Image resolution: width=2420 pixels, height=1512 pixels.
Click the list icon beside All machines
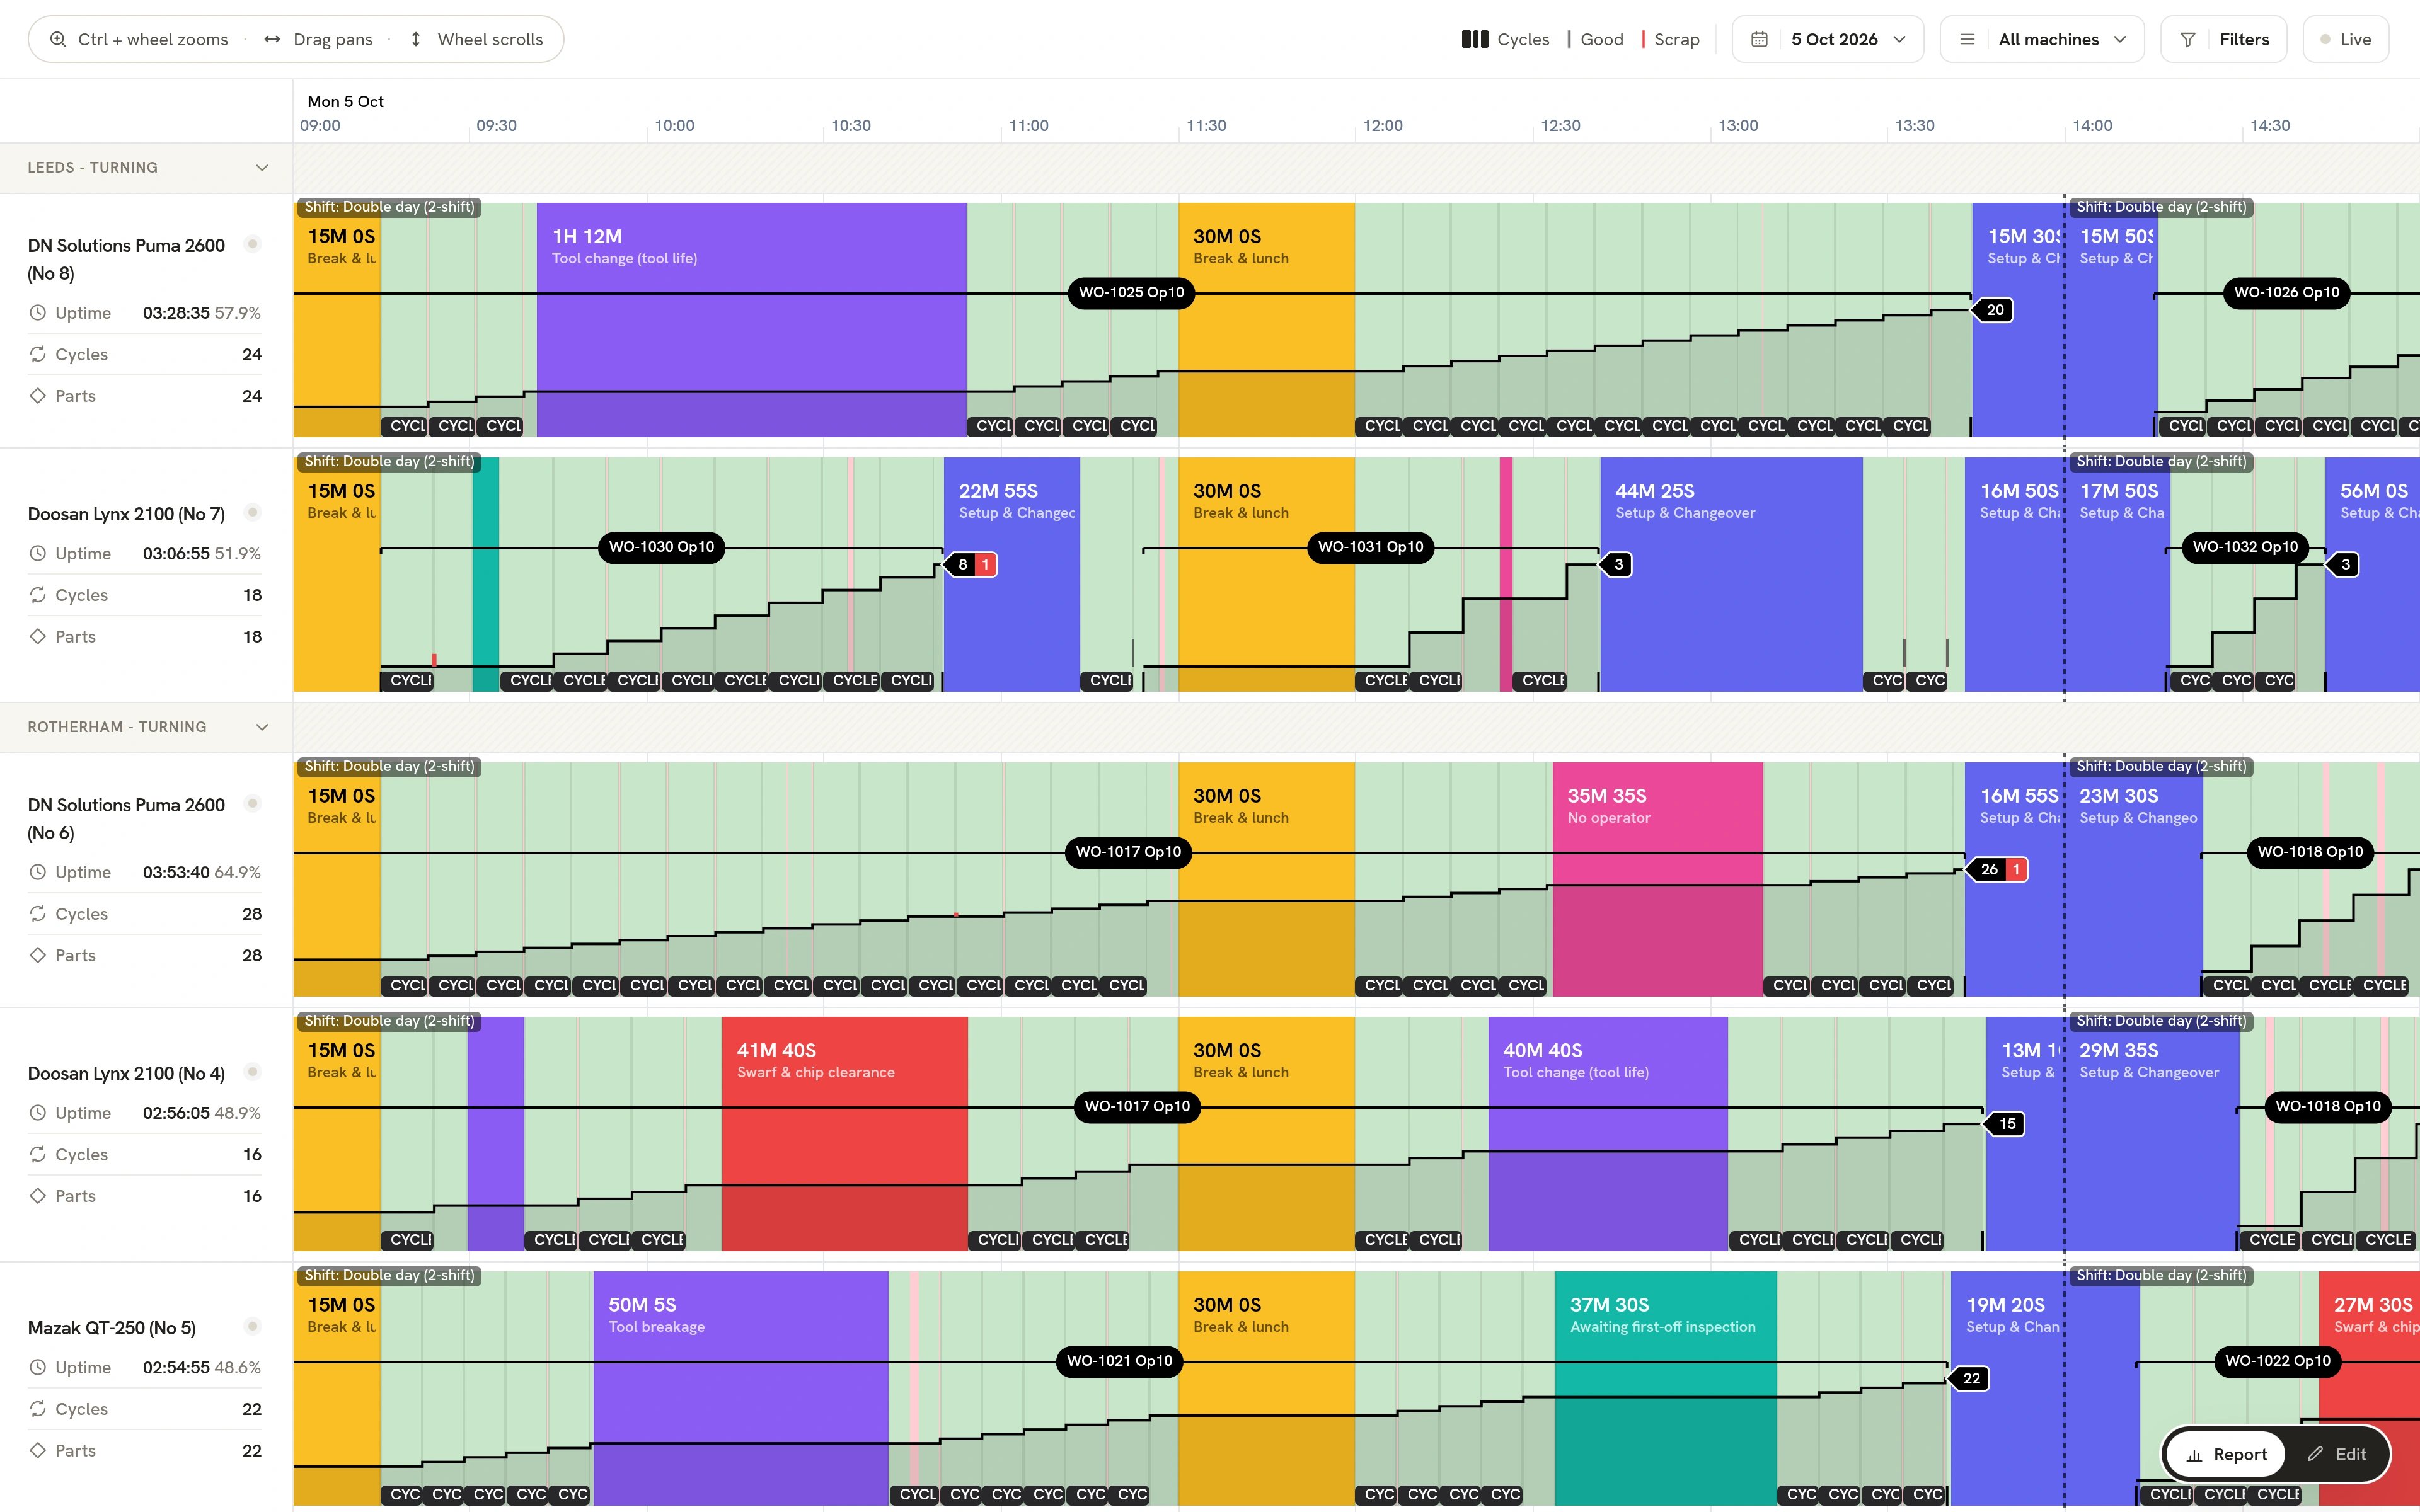point(1967,39)
